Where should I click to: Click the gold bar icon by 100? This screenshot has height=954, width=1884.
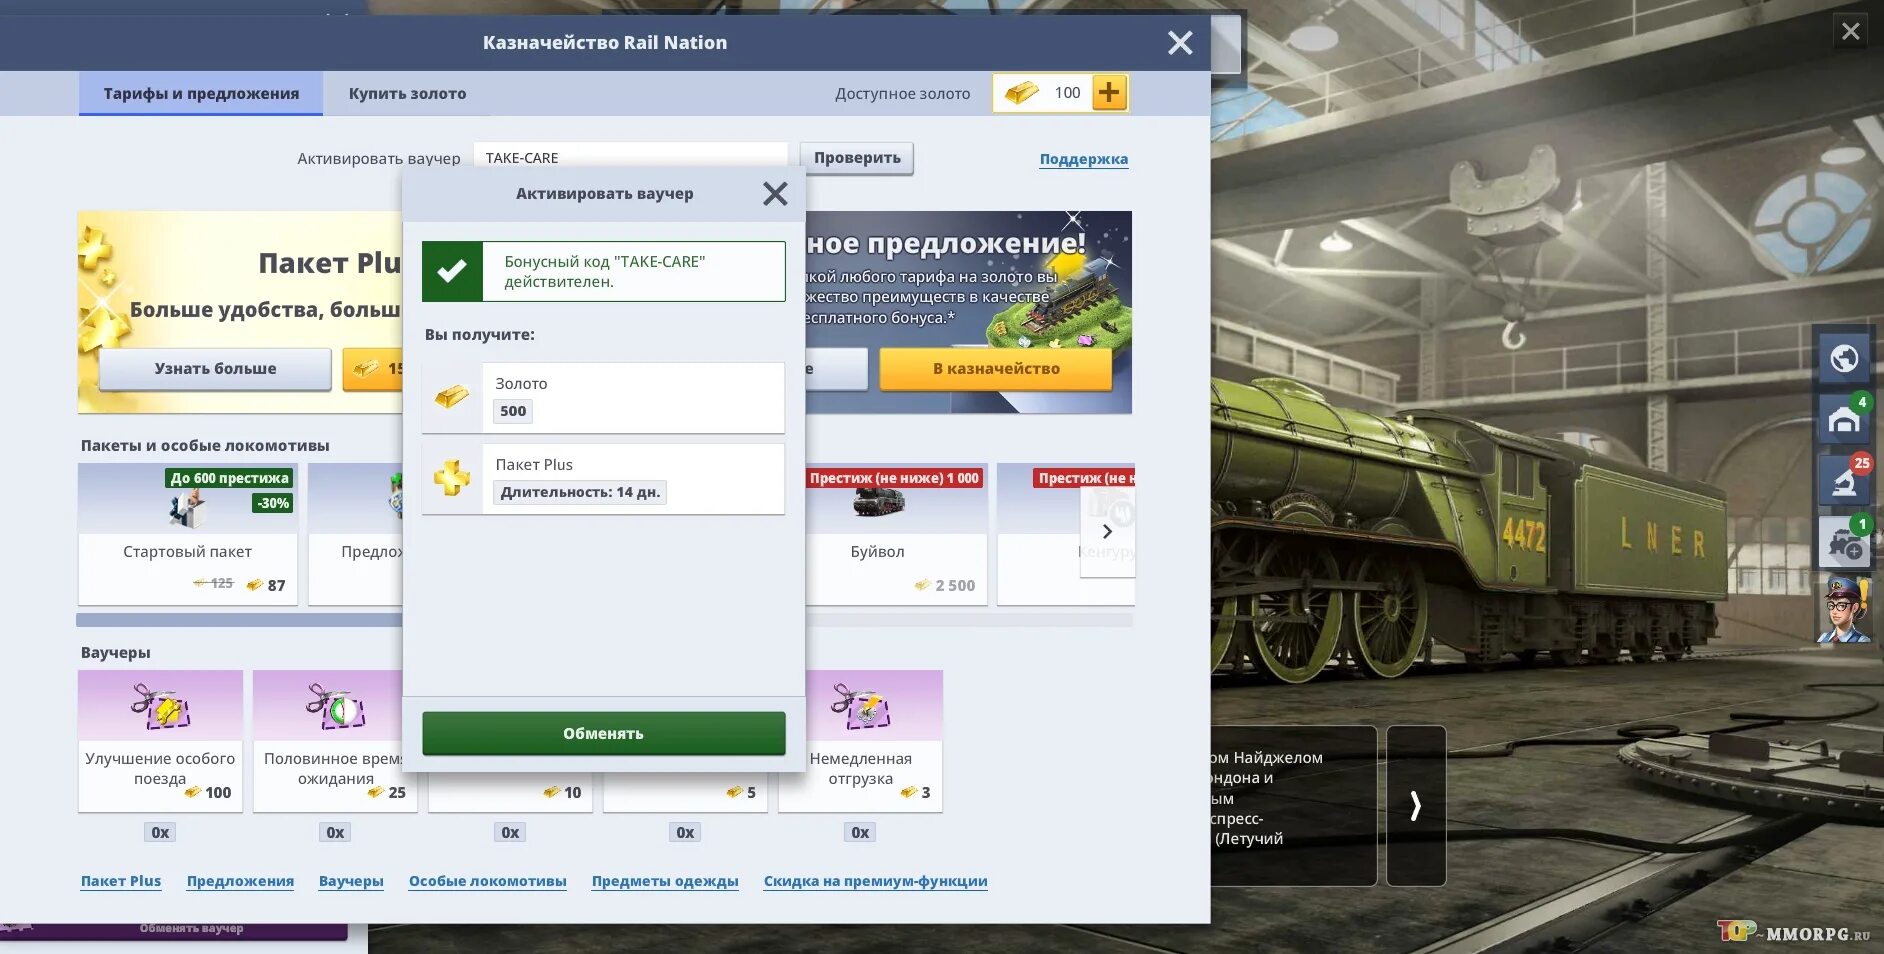(x=1021, y=93)
